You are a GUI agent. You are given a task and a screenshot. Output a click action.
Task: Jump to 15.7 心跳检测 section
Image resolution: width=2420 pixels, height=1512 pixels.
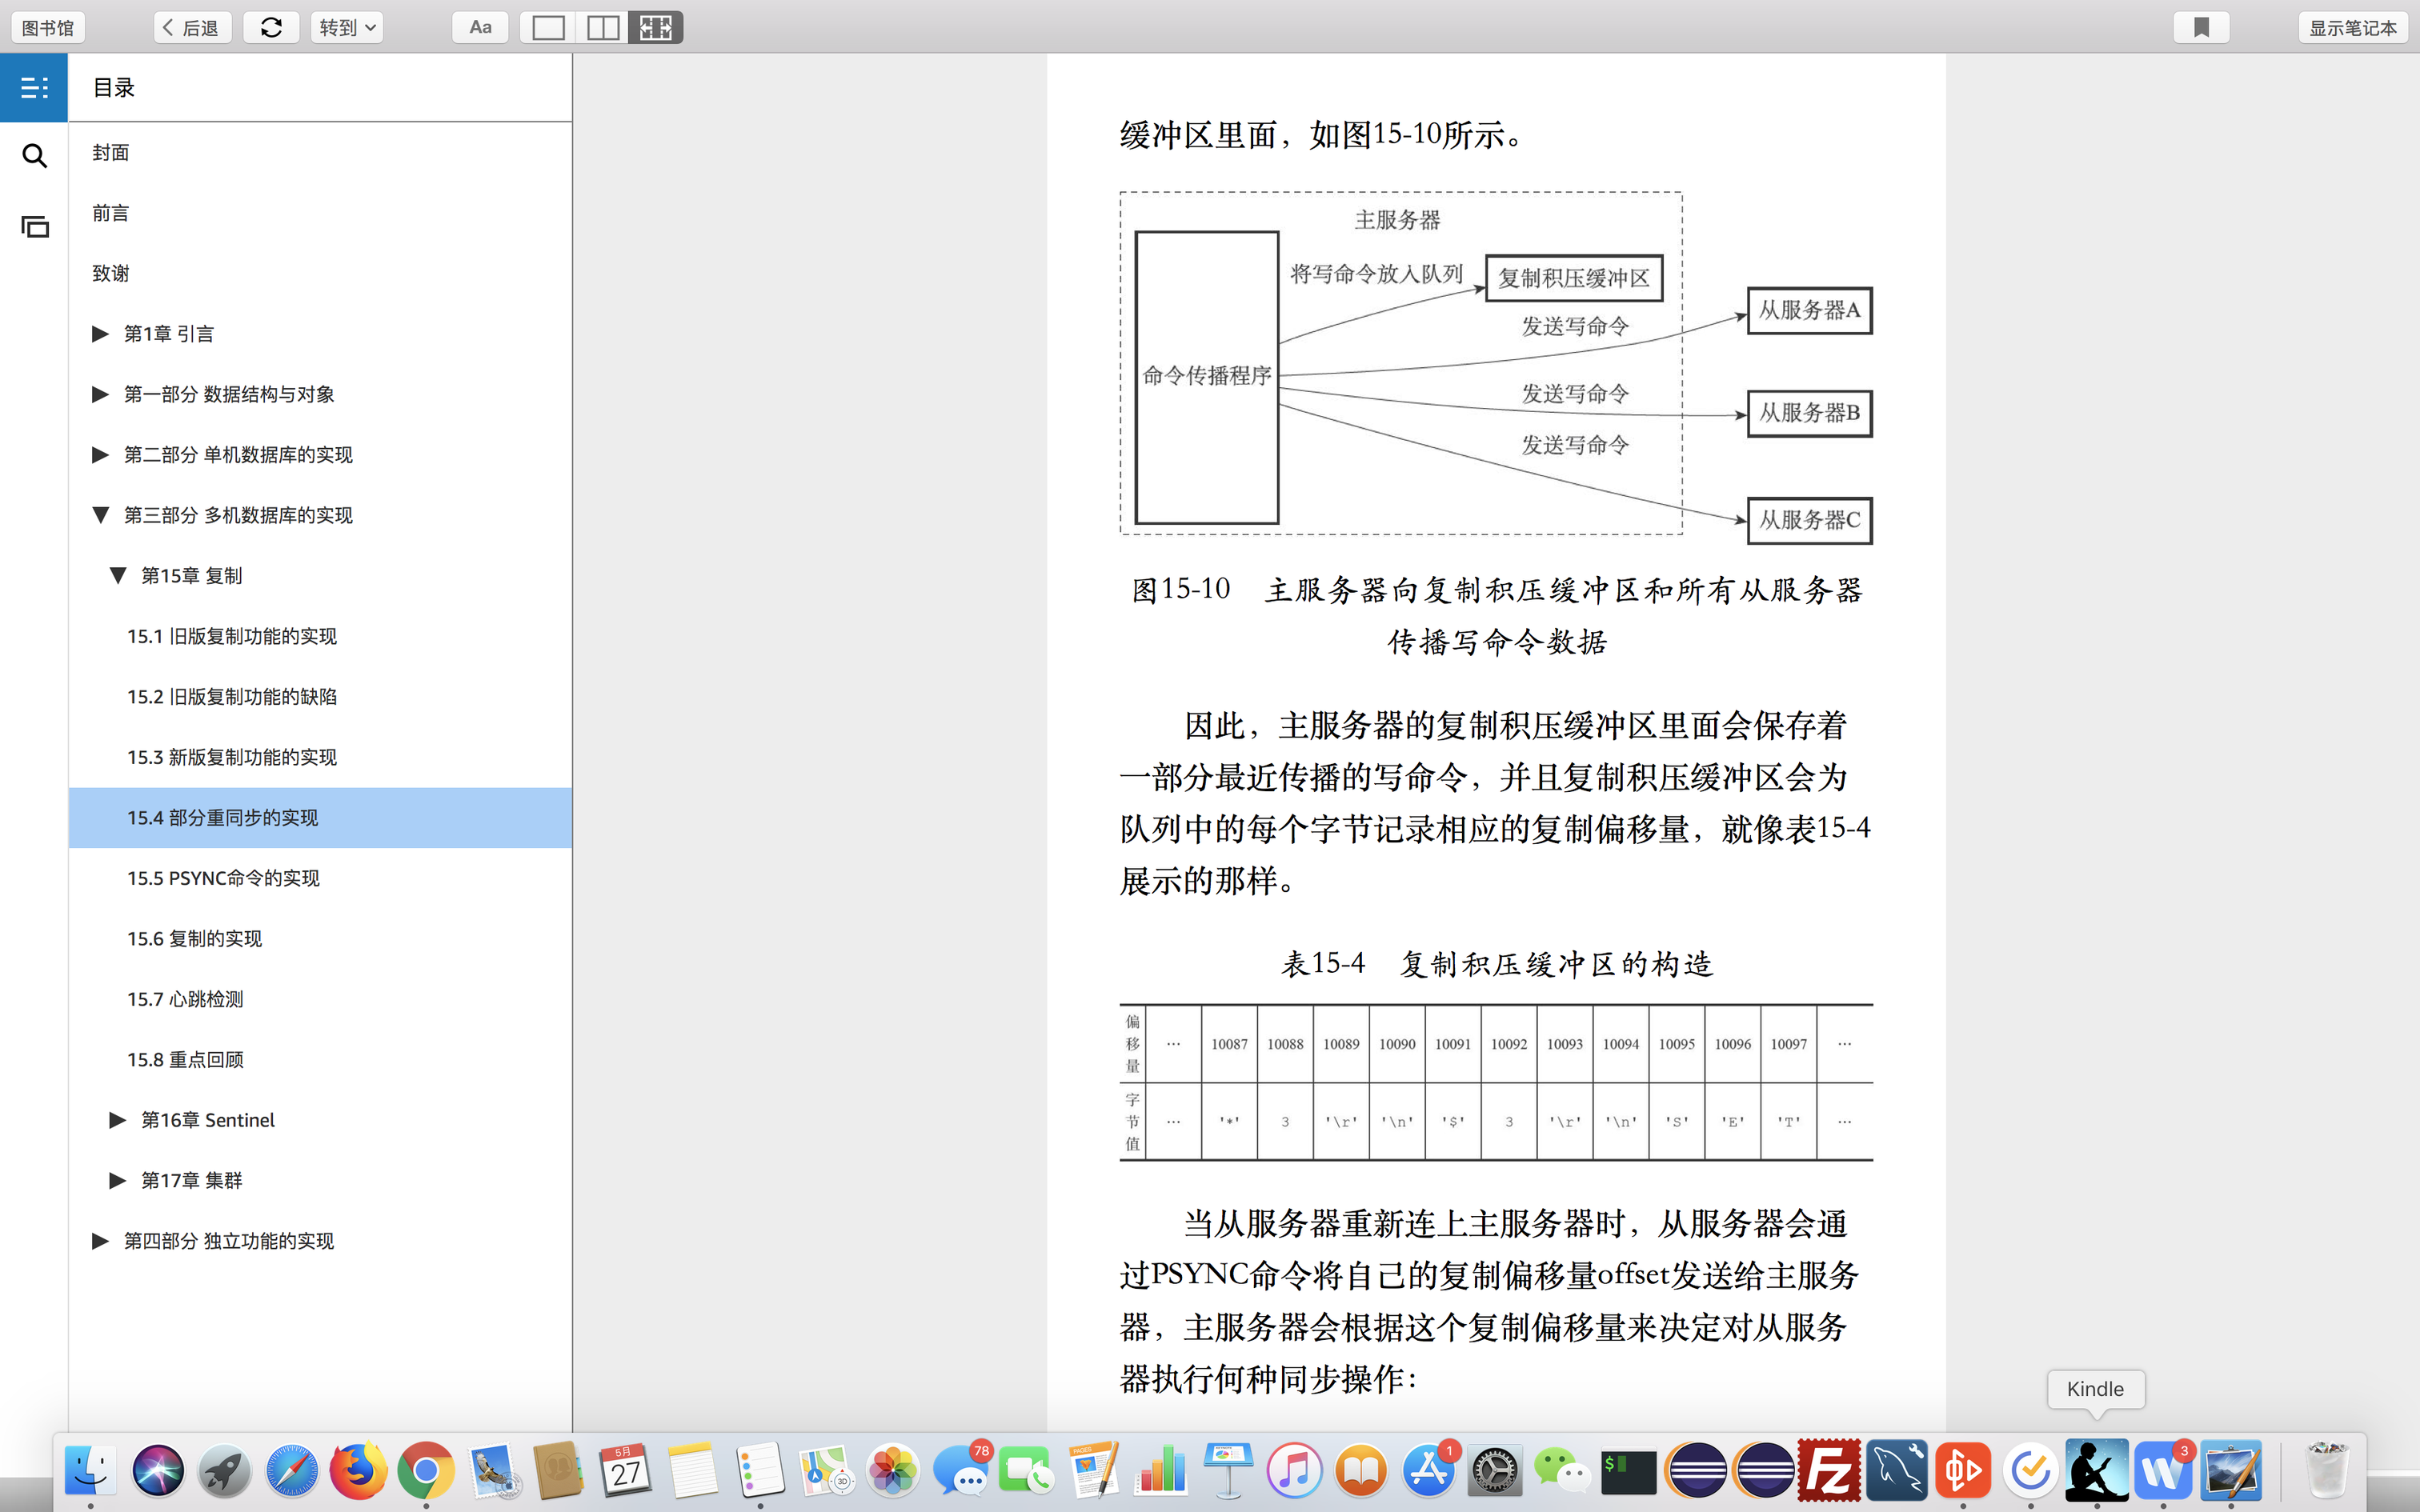(x=185, y=999)
